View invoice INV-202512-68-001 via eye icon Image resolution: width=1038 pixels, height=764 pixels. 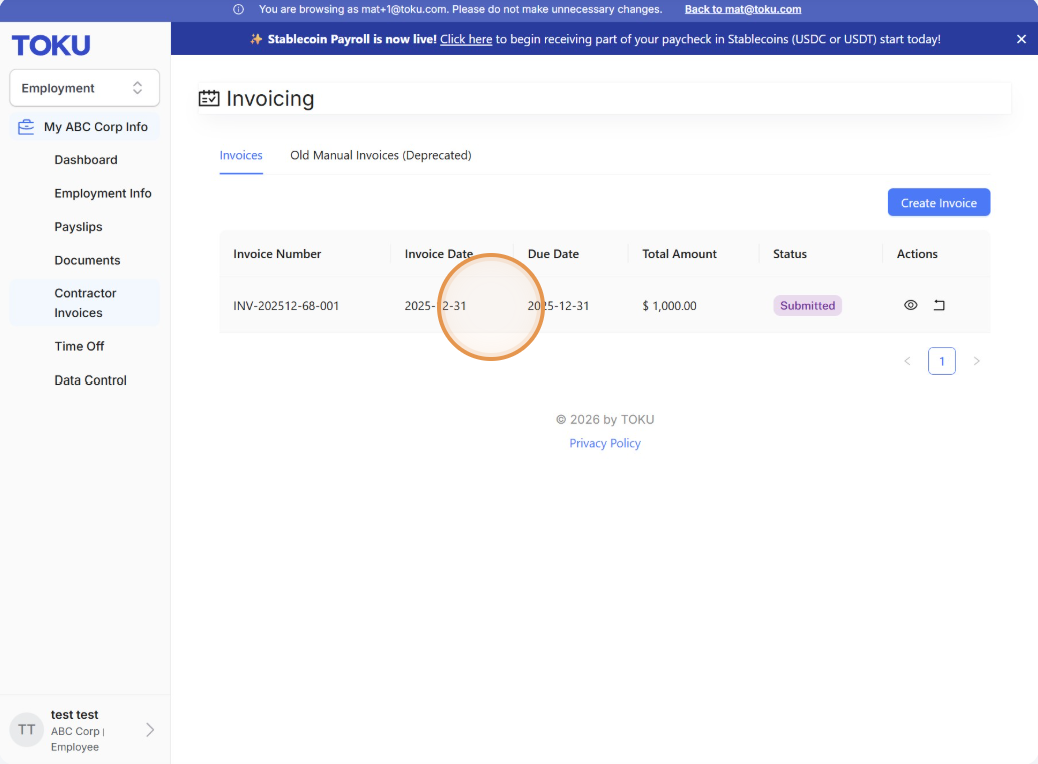tap(910, 305)
